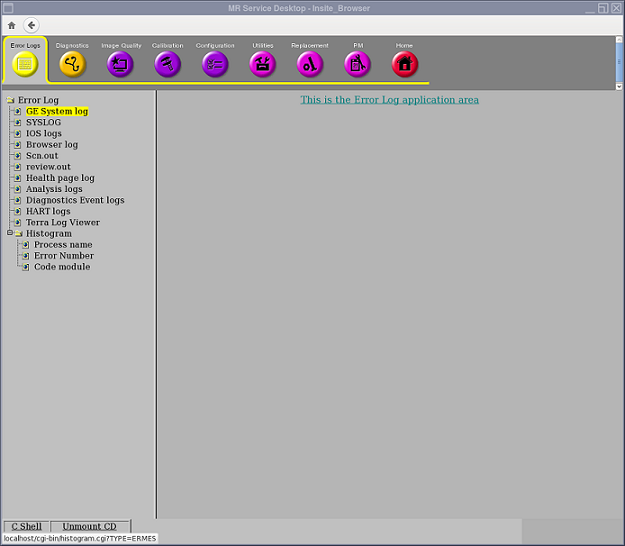Open the Terra Log Viewer item

(x=62, y=222)
